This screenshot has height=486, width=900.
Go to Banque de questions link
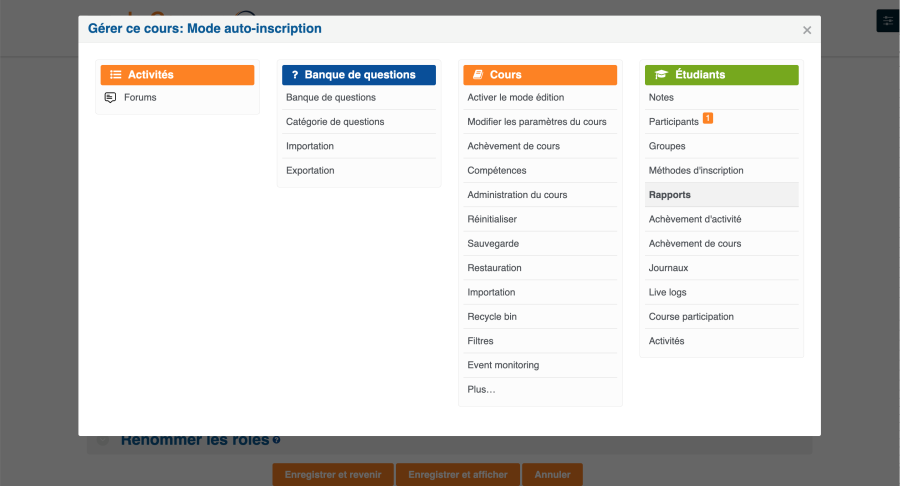click(x=331, y=98)
